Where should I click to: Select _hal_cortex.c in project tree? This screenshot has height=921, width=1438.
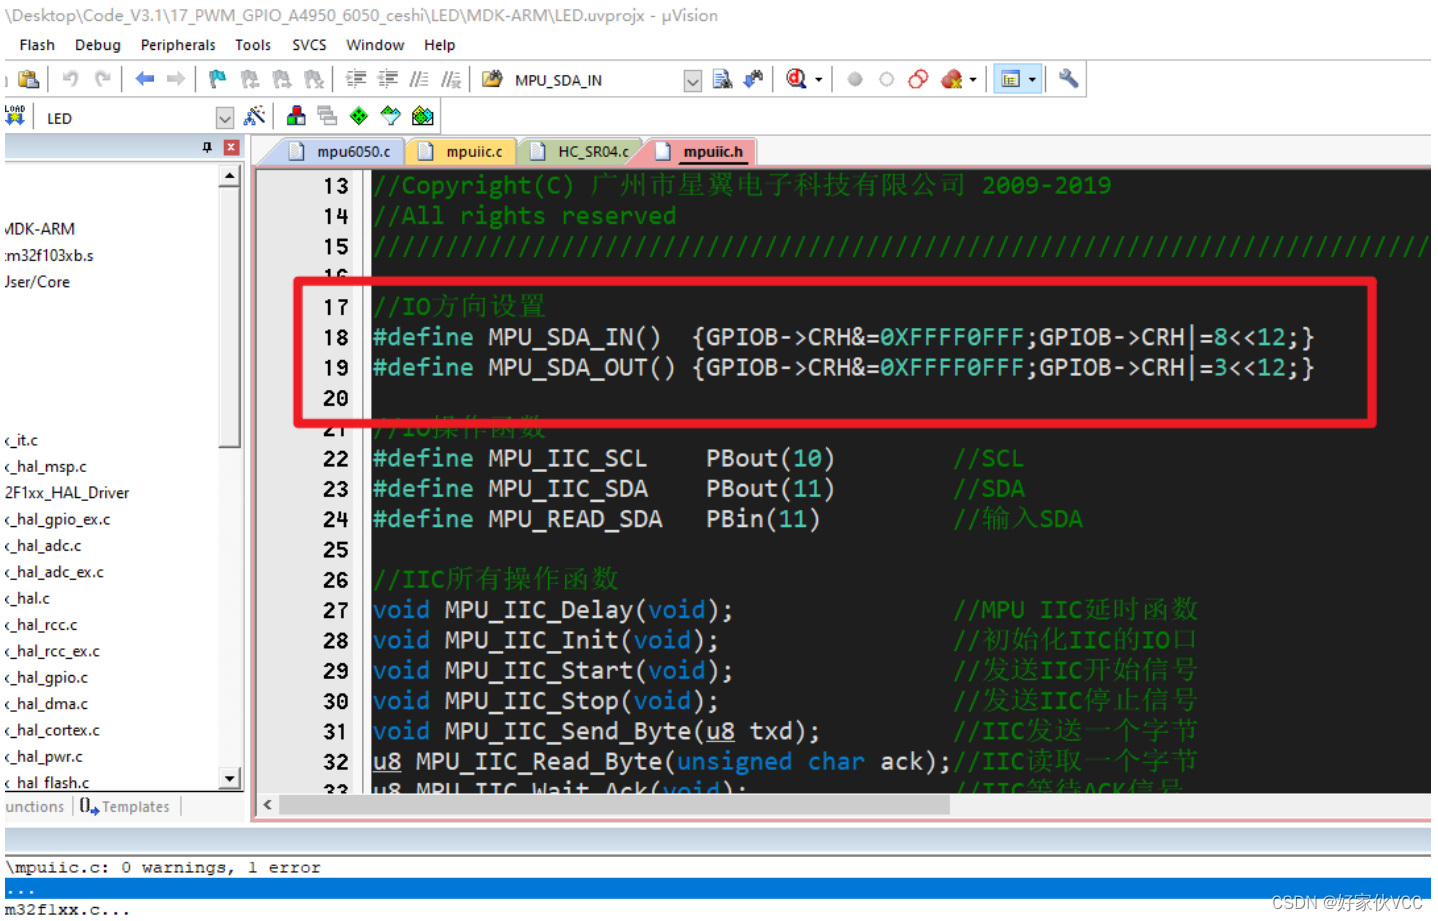[54, 730]
